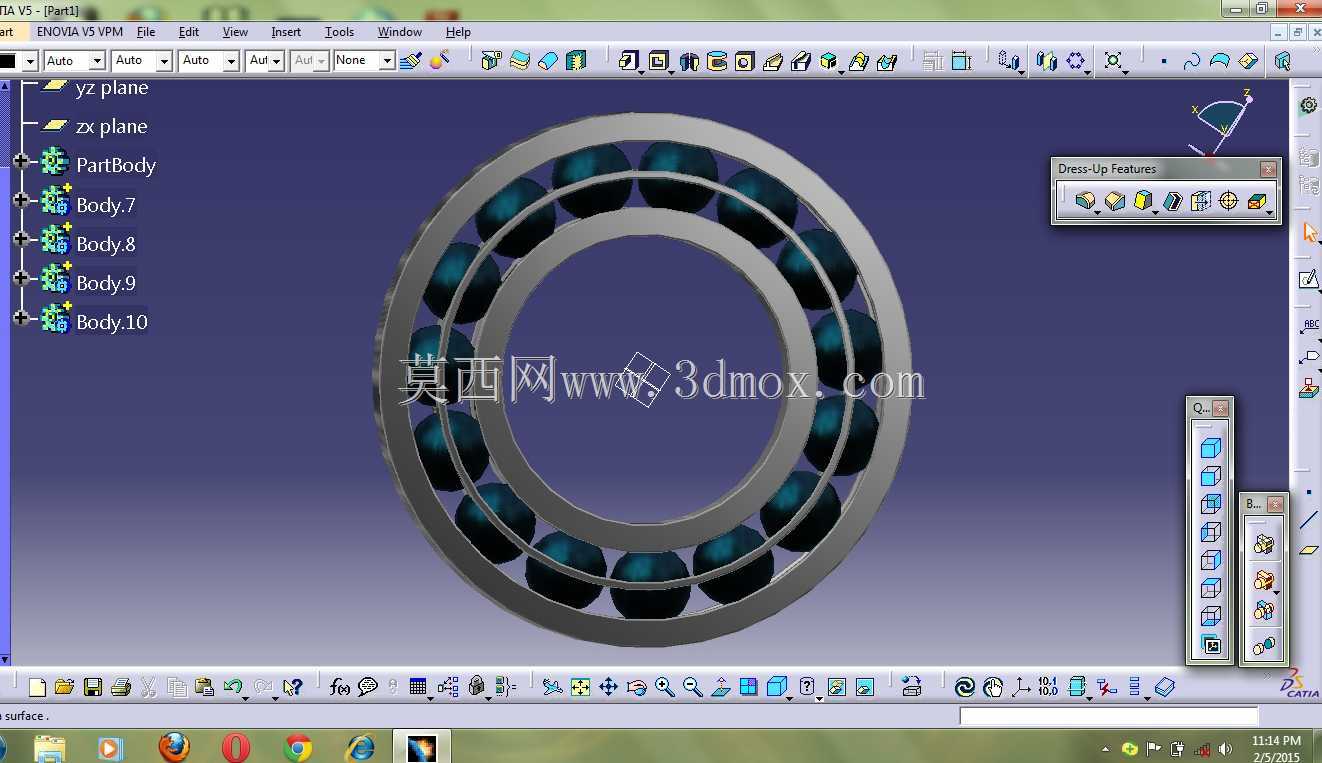Click the Named Views icon in quick view toolbar

click(1210, 645)
